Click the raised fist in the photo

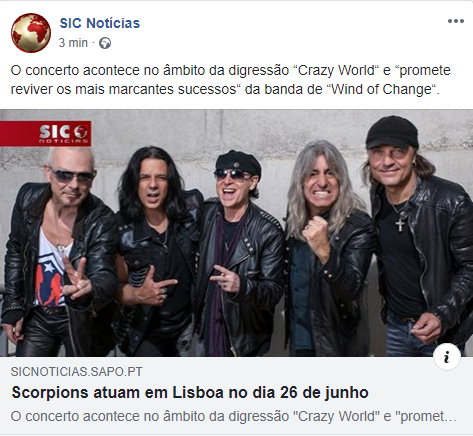316,233
